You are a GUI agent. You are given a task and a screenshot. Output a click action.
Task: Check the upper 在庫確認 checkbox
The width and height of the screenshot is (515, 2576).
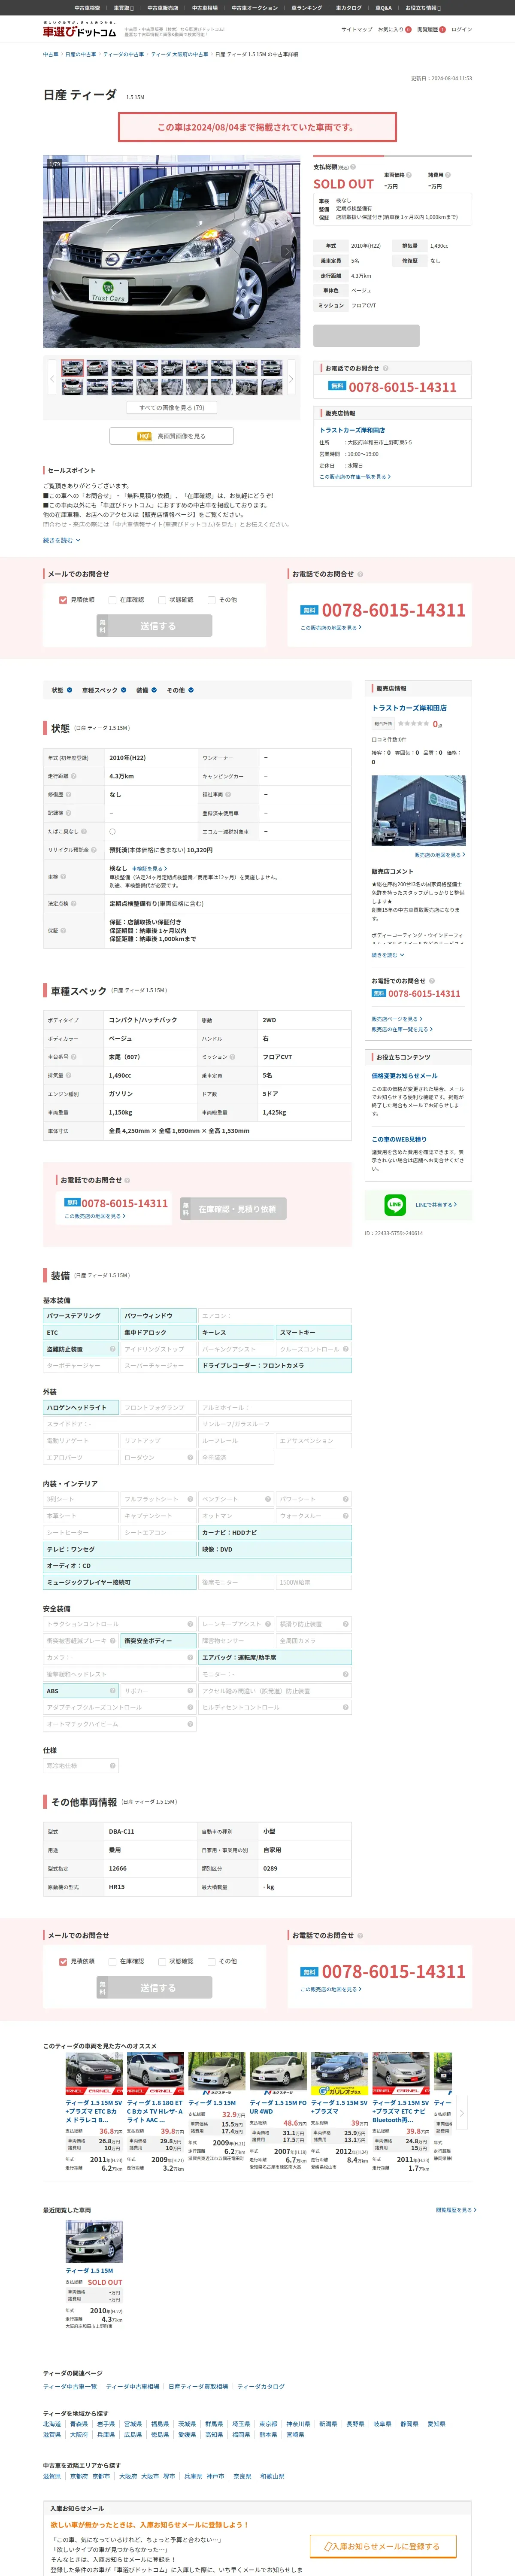[112, 600]
